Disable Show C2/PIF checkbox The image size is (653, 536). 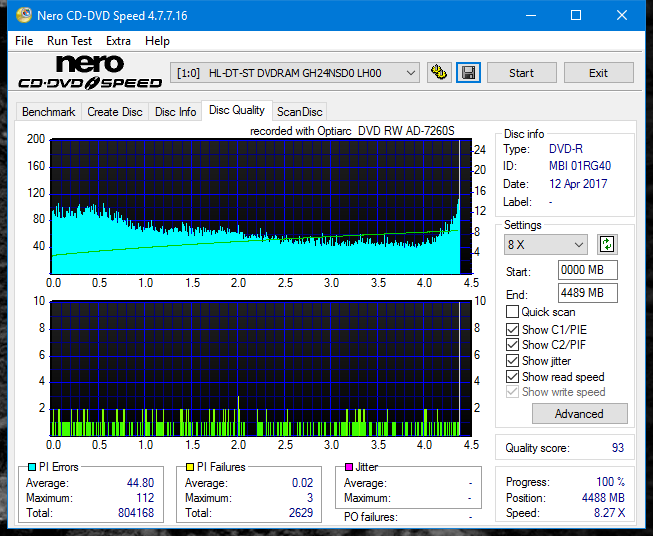click(x=512, y=345)
